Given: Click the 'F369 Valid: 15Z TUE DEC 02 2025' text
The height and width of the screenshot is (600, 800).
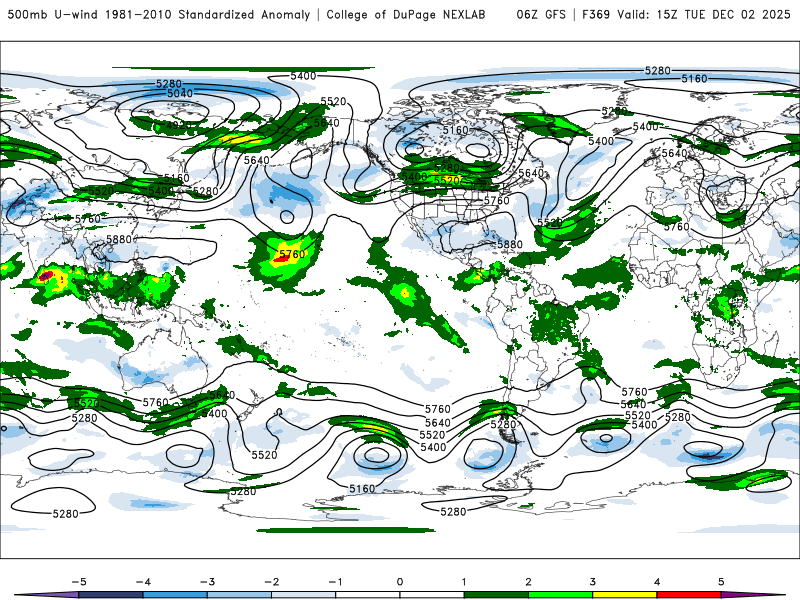Looking at the screenshot, I should coord(686,14).
